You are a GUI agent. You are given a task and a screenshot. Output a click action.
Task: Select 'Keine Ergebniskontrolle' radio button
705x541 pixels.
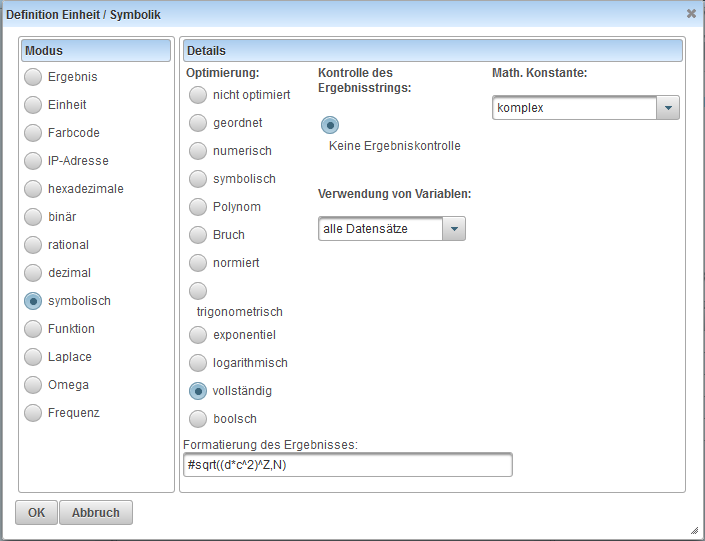pos(330,125)
